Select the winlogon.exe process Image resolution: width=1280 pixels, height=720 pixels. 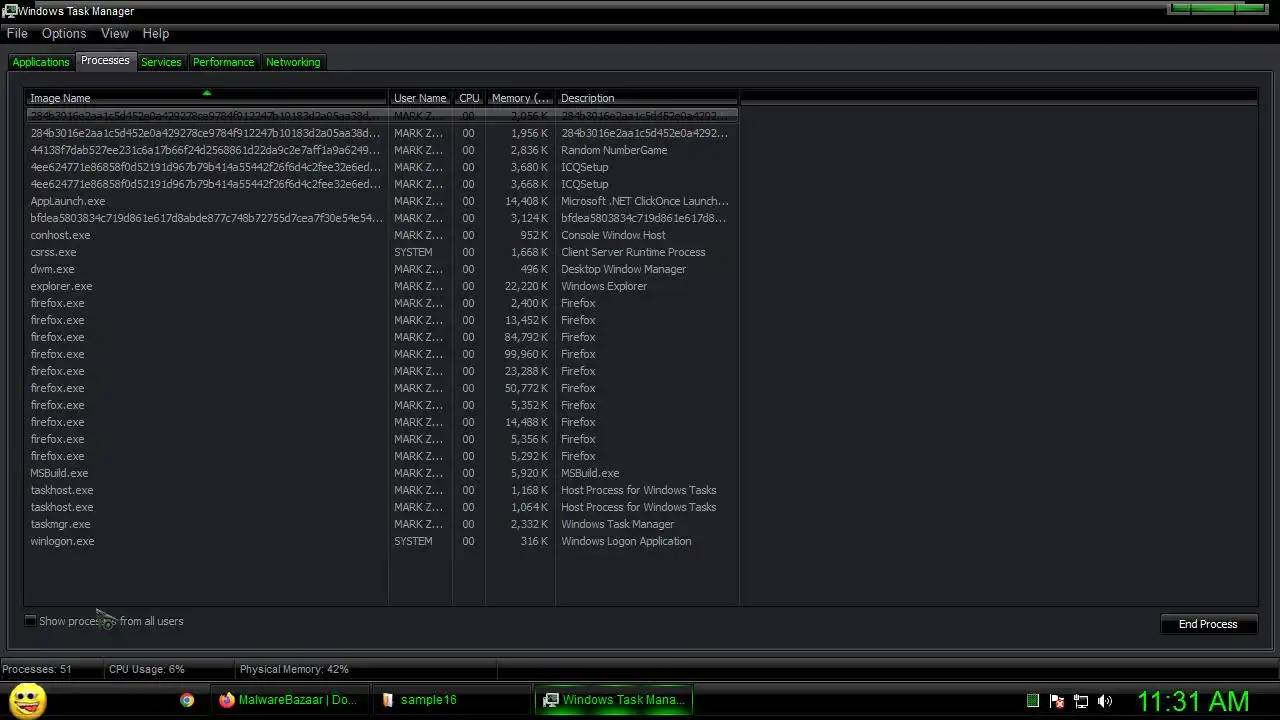tap(62, 541)
